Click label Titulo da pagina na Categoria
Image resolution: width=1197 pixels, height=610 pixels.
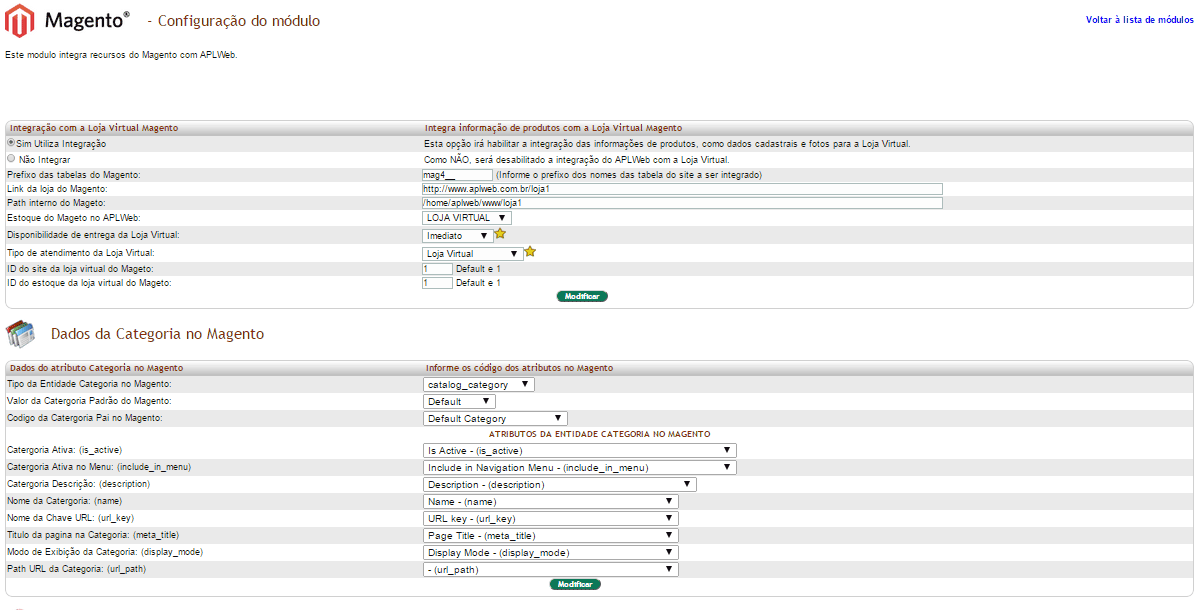pos(92,535)
